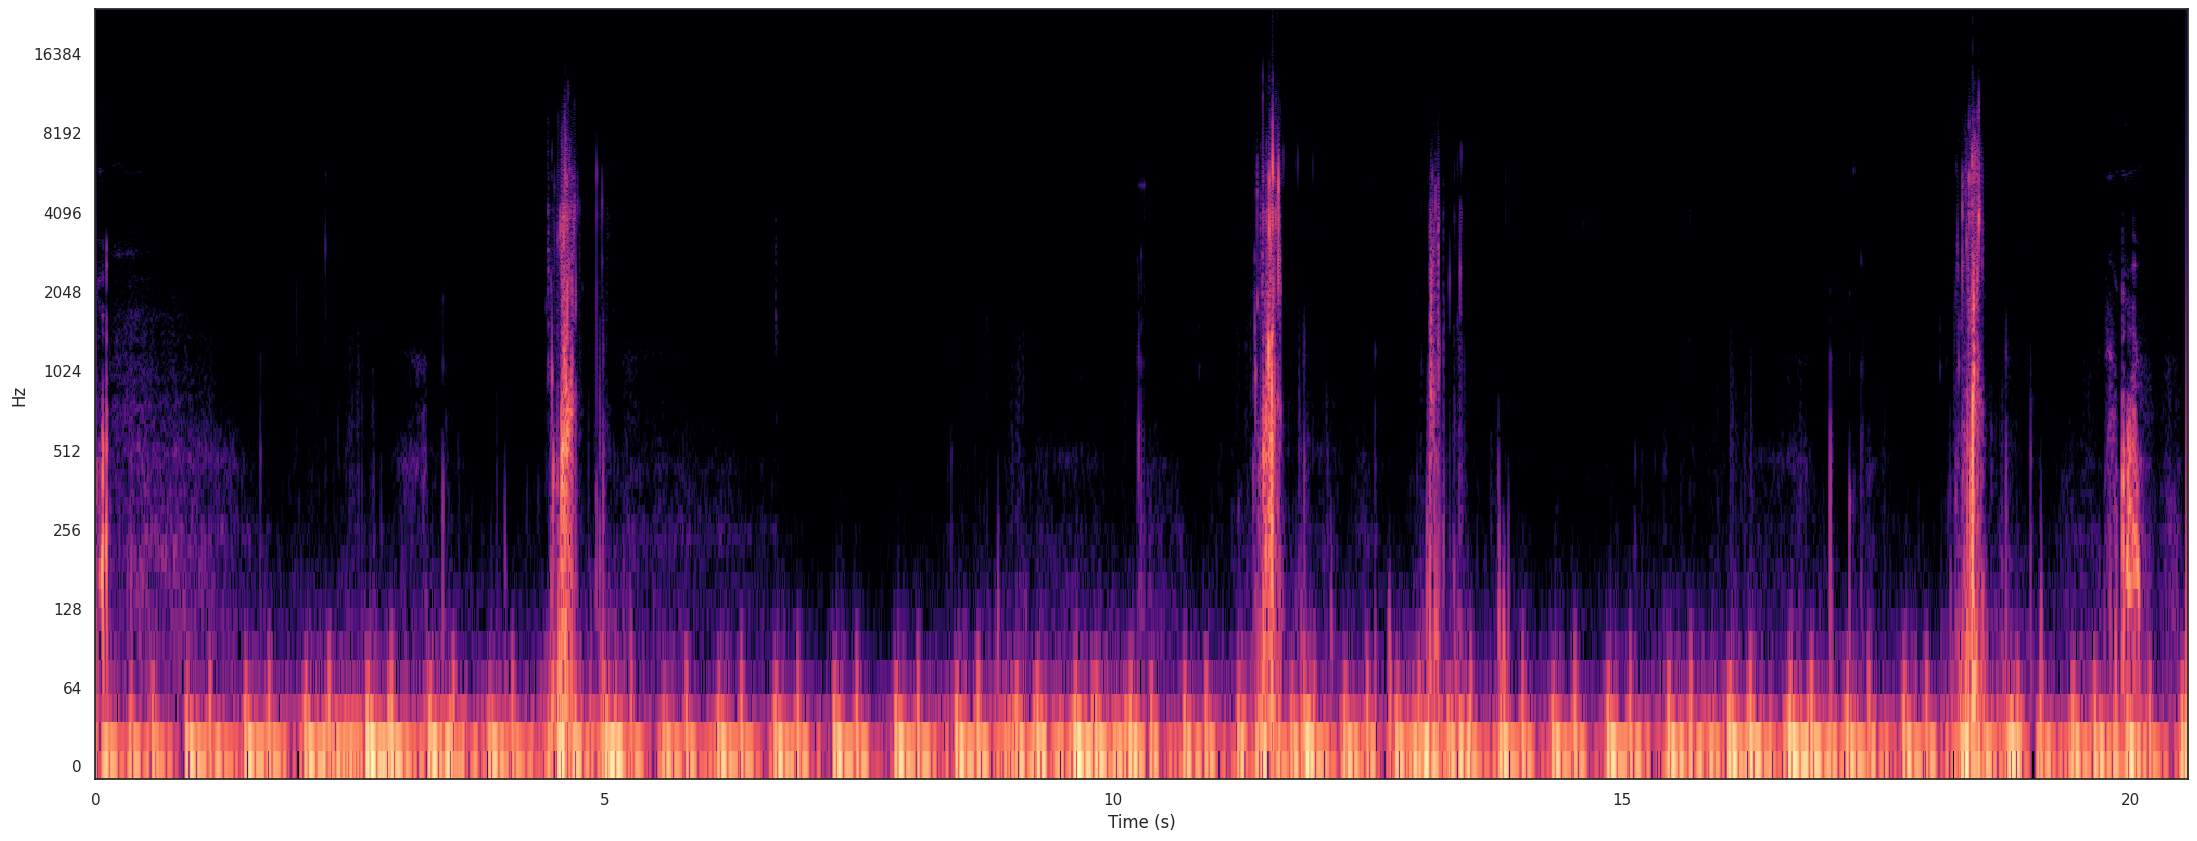The height and width of the screenshot is (841, 2197).
Task: Click the 512 Hz axis label
Action: click(67, 451)
